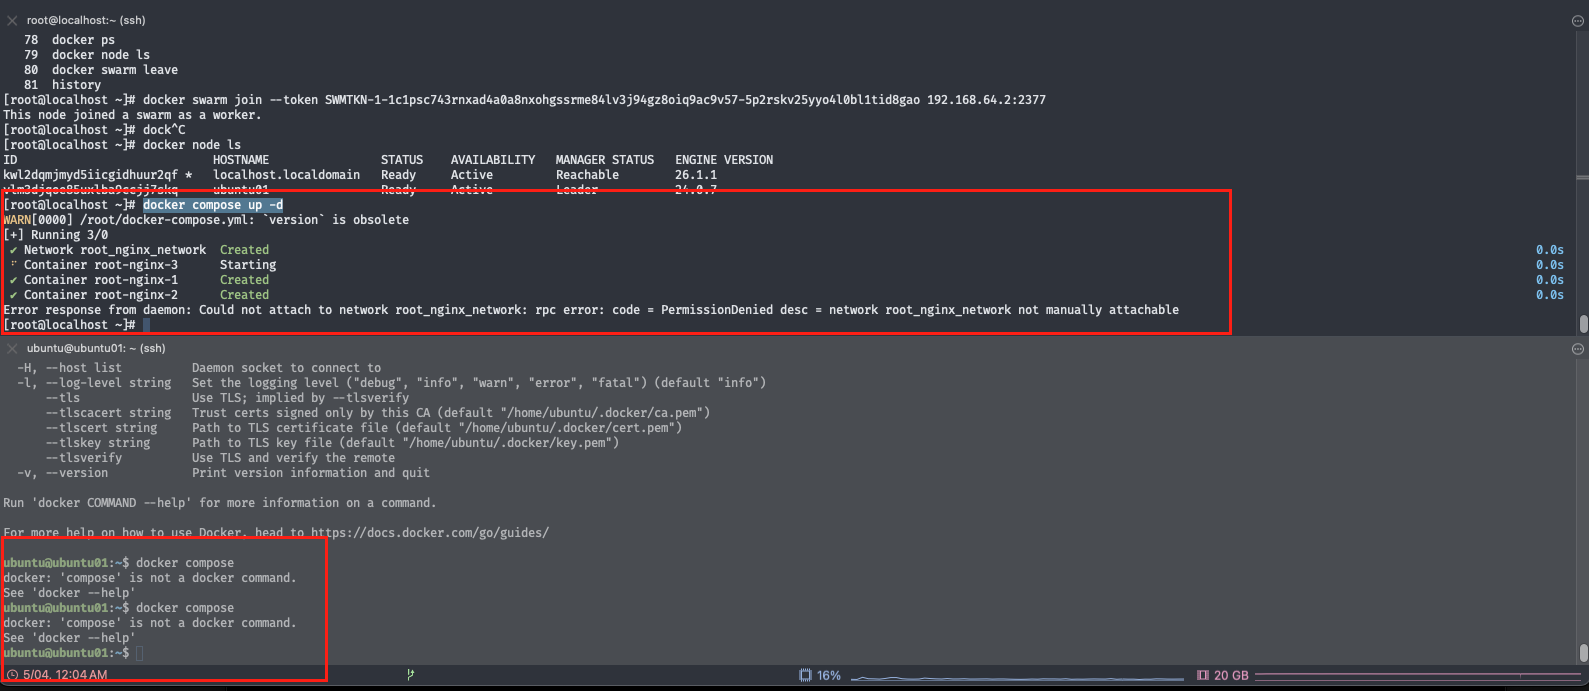Click the 5/04, 12:04 AM status entry
The width and height of the screenshot is (1589, 691).
pyautogui.click(x=65, y=675)
